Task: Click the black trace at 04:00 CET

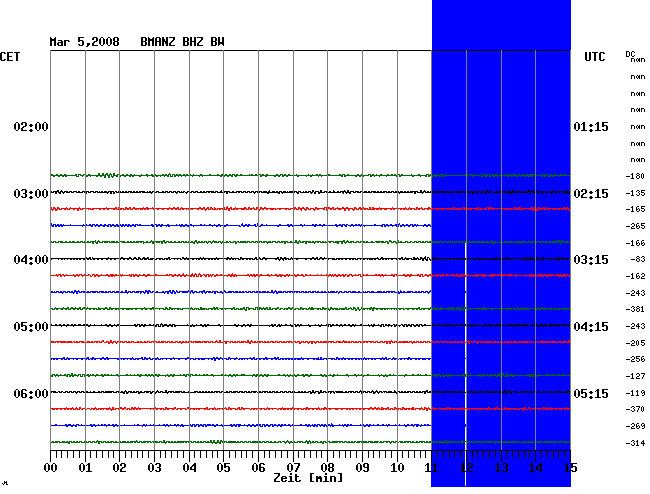Action: [x=310, y=259]
